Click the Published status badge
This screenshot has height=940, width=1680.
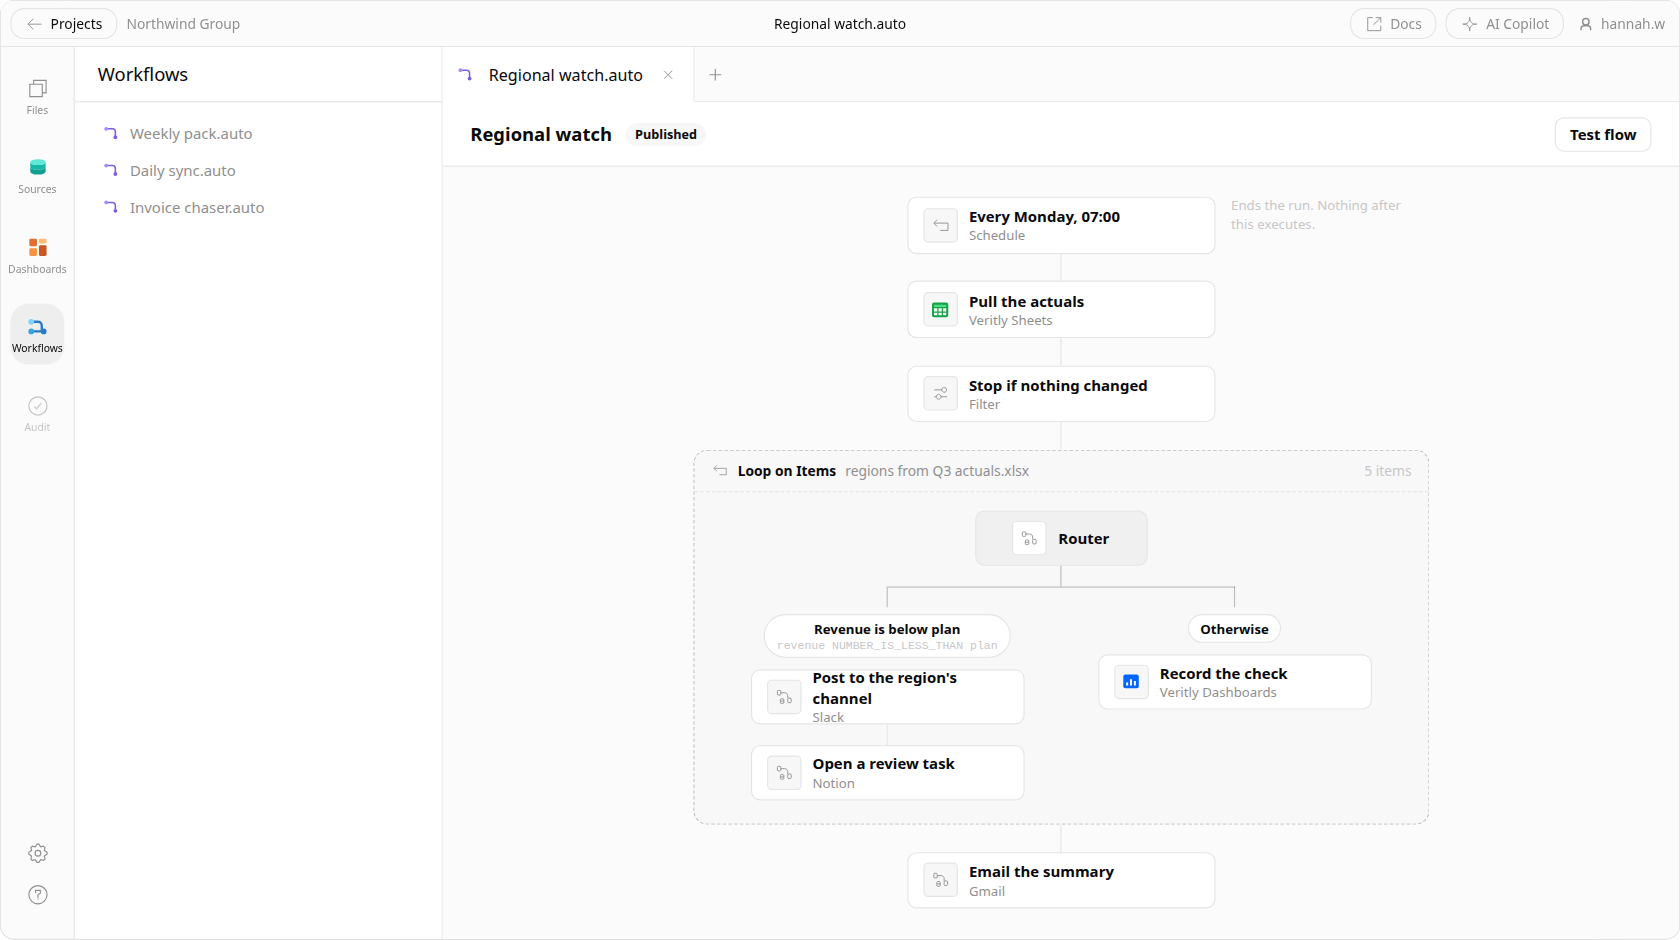[666, 135]
